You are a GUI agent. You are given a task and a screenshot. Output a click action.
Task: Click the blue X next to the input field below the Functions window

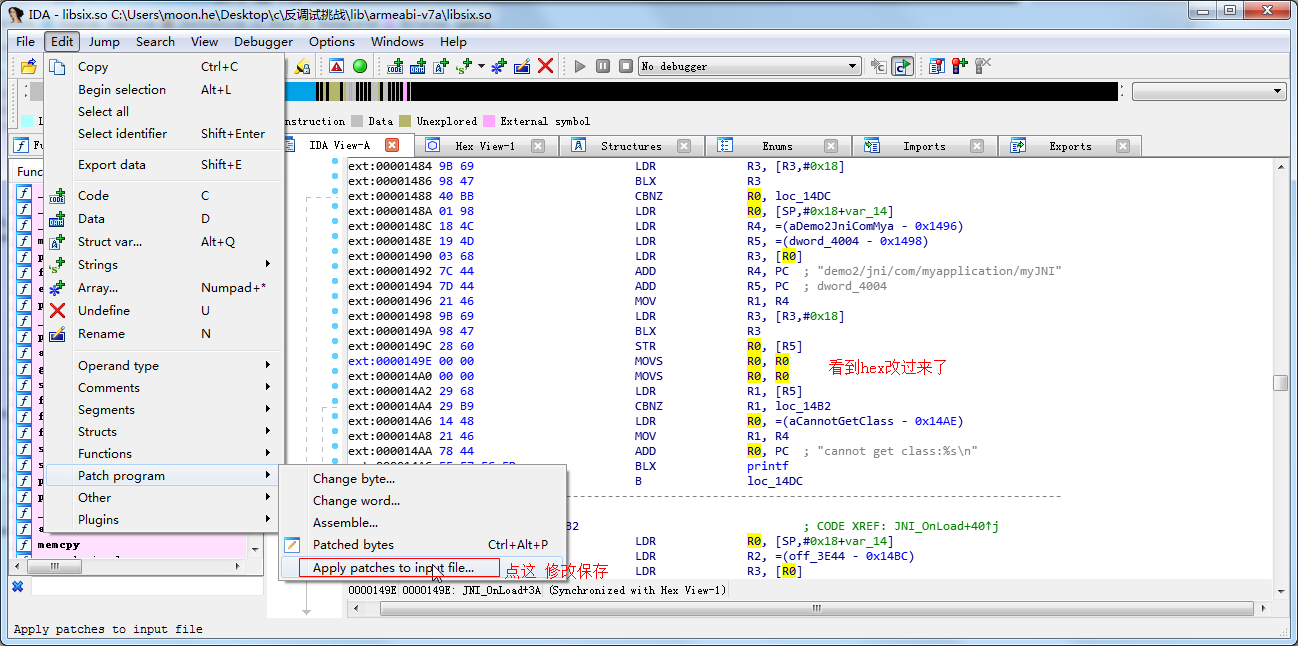tap(17, 586)
